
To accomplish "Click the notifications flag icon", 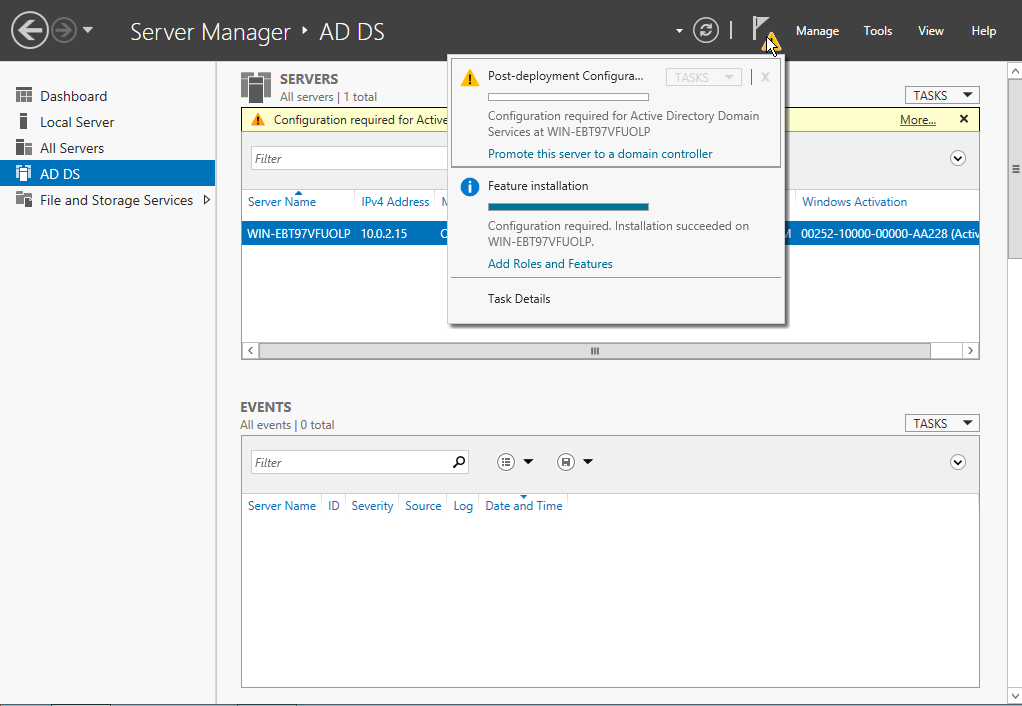I will click(762, 28).
